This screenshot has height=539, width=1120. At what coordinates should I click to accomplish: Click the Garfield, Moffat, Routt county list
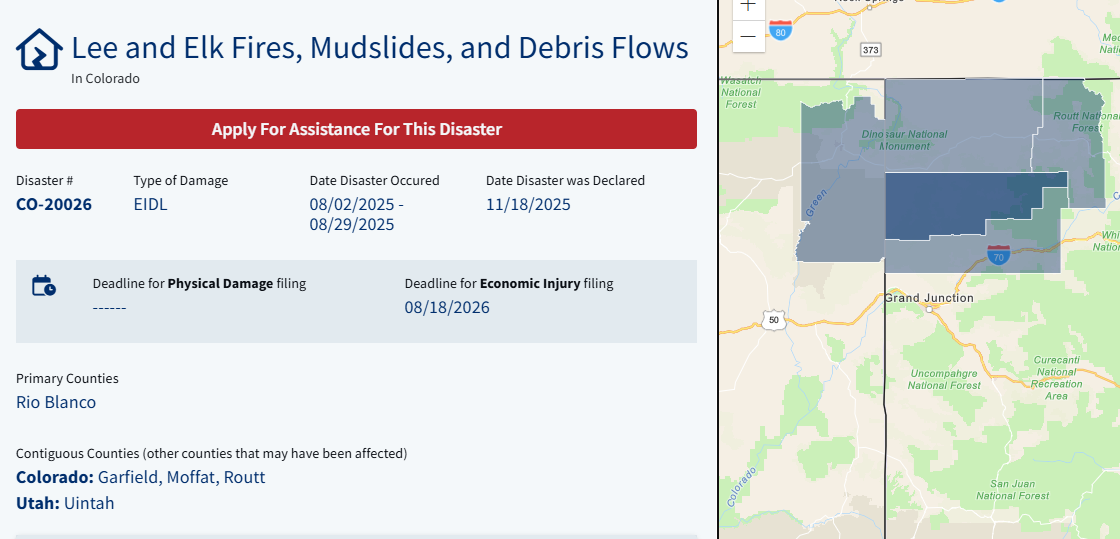click(x=181, y=477)
